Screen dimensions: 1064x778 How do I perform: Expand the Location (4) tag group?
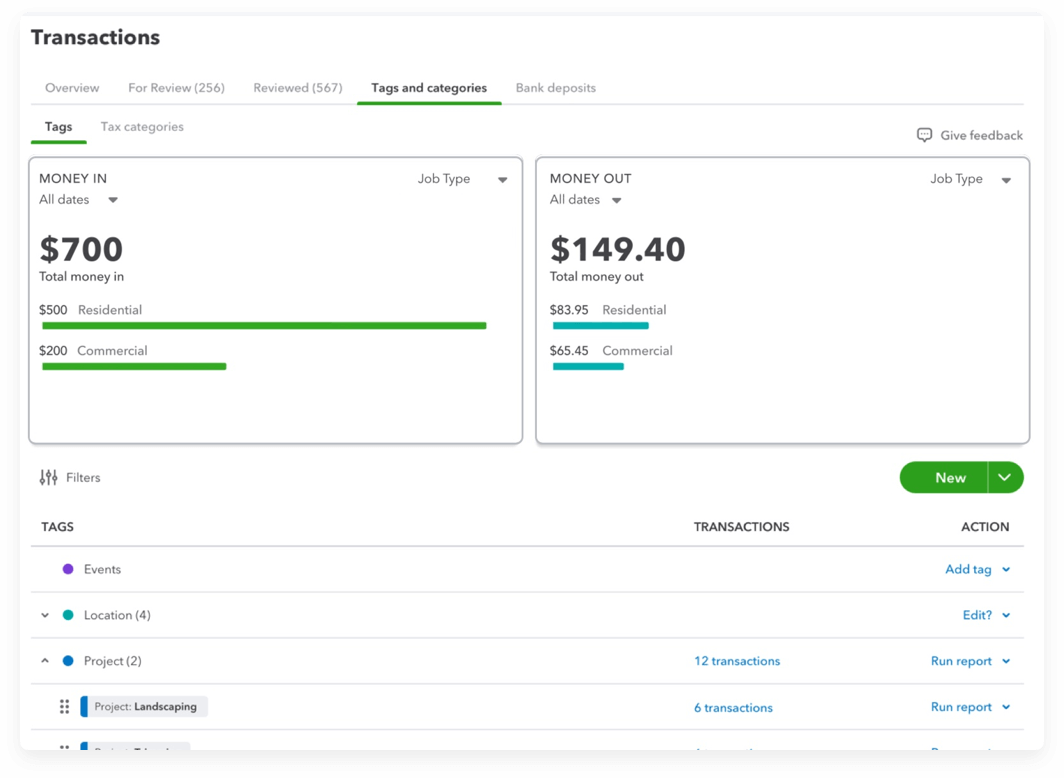(x=45, y=615)
